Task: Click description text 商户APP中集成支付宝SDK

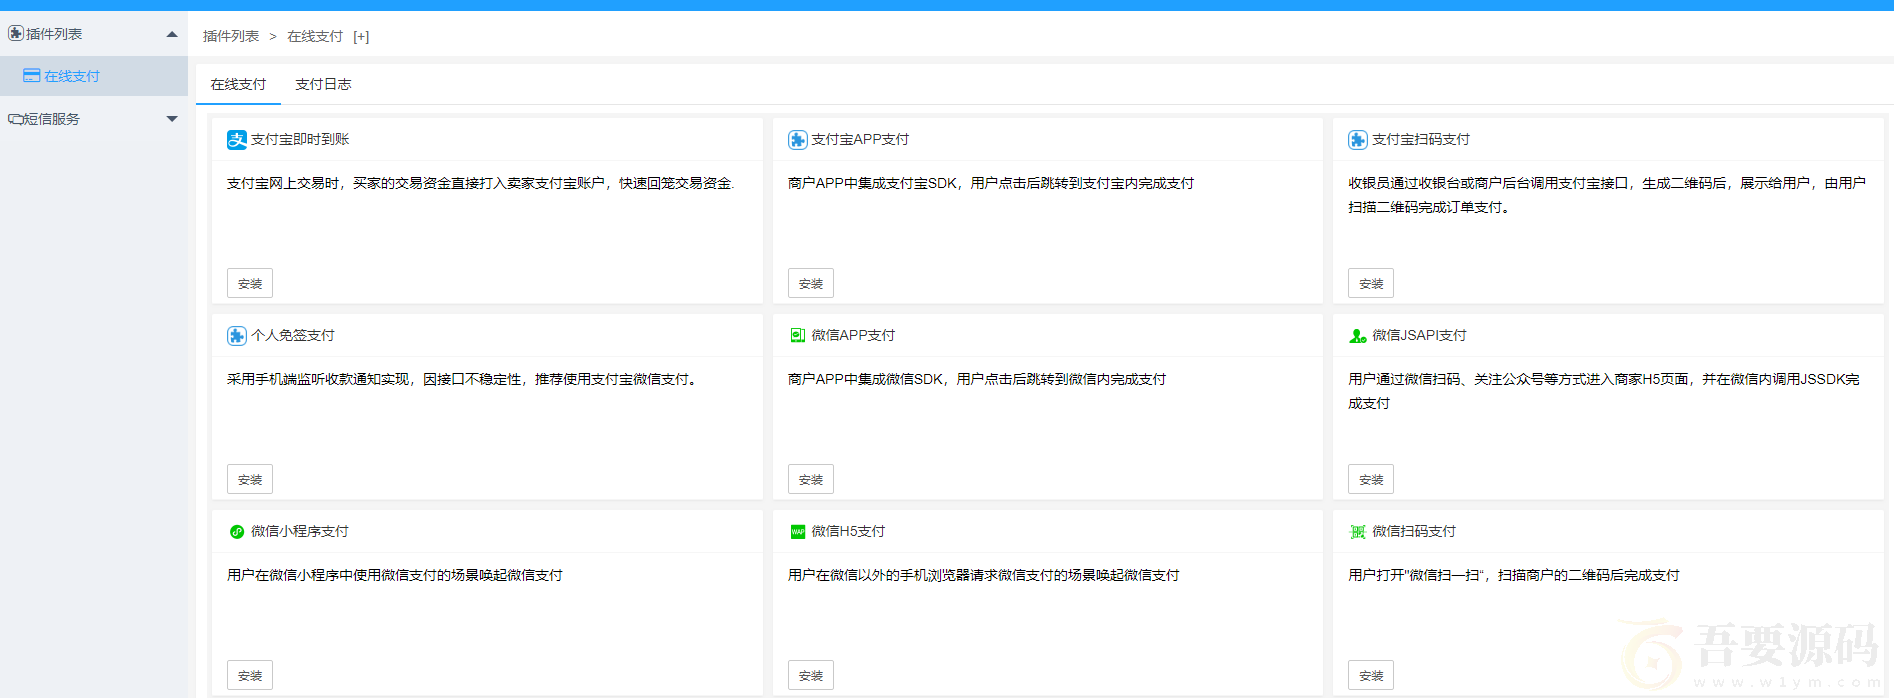Action: (x=991, y=183)
